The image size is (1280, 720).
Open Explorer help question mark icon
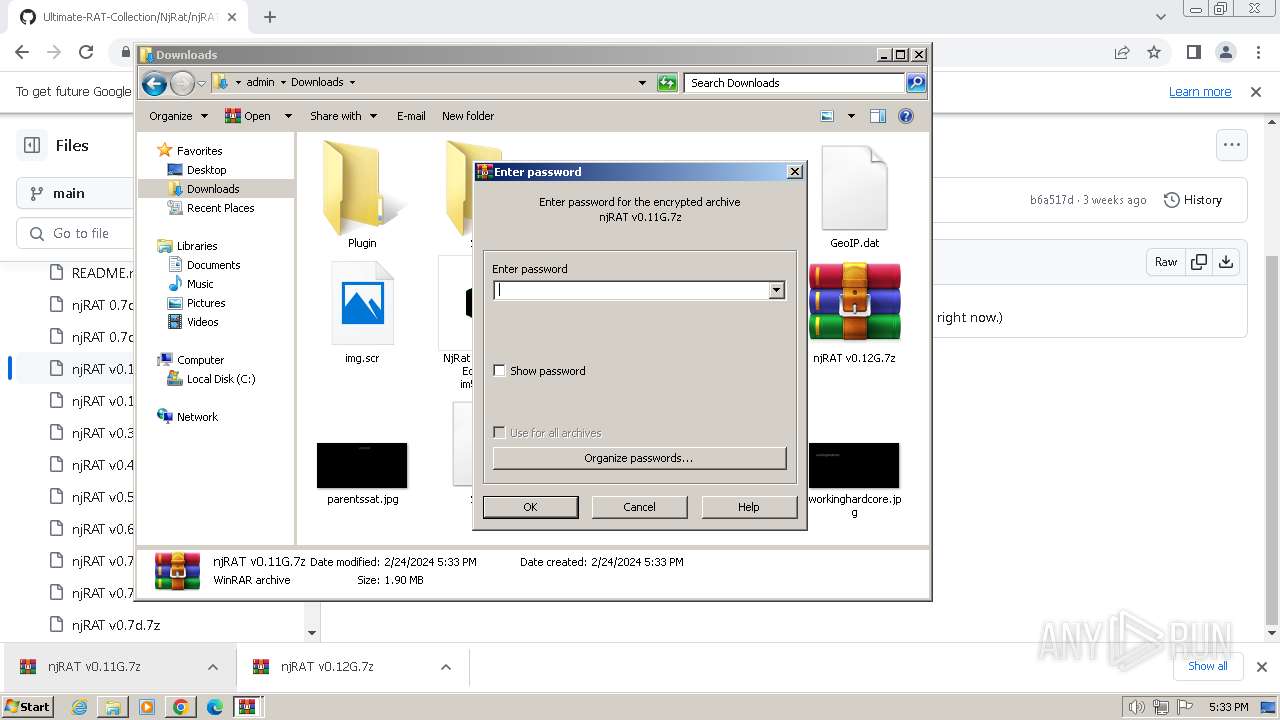(x=906, y=116)
